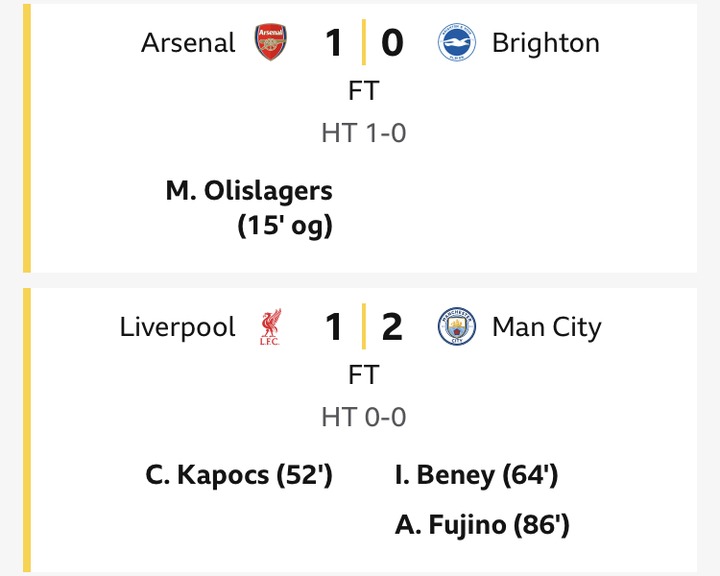Viewport: 720px width, 576px height.
Task: Click FT status under Arsenal match
Action: click(x=363, y=91)
